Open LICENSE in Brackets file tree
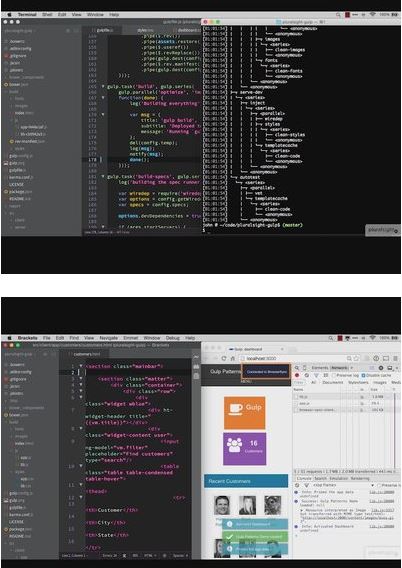 (16, 522)
